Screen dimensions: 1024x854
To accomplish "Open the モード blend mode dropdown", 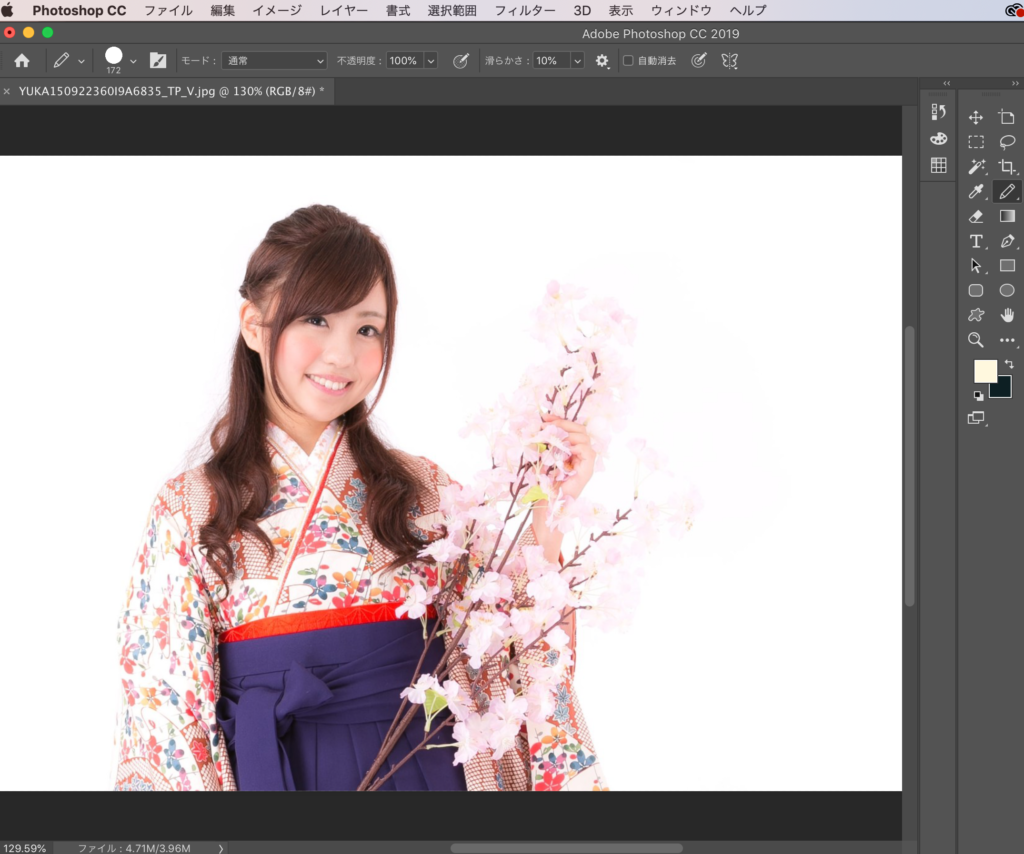I will click(274, 61).
